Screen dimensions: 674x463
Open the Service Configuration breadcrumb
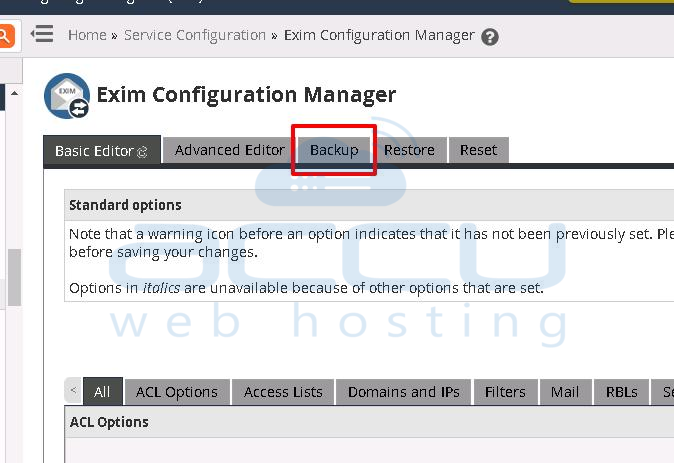click(x=195, y=35)
